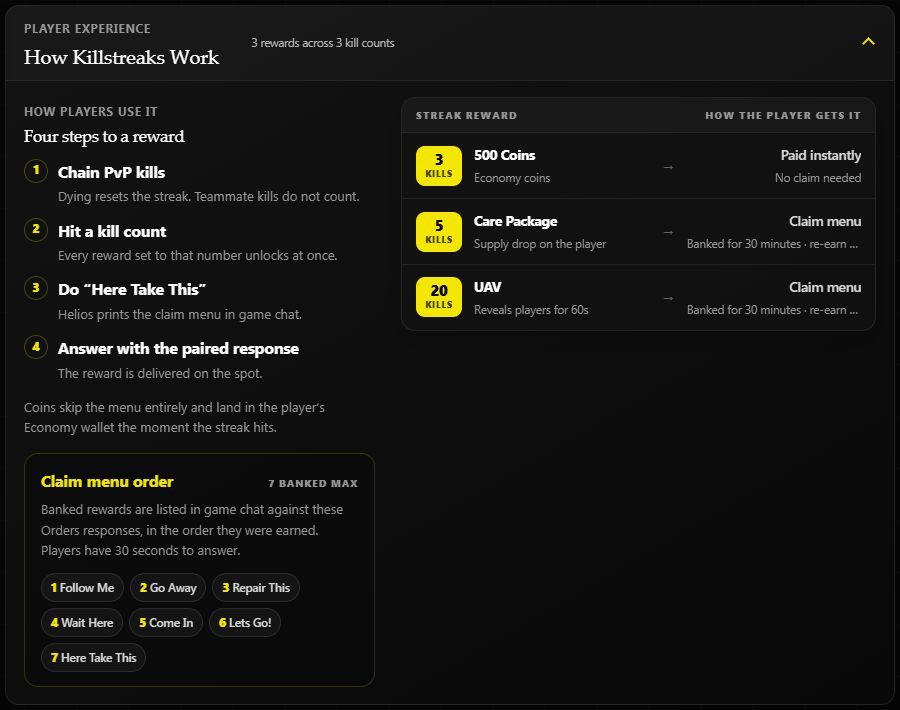
Task: Click the Care Package reward title
Action: 515,221
